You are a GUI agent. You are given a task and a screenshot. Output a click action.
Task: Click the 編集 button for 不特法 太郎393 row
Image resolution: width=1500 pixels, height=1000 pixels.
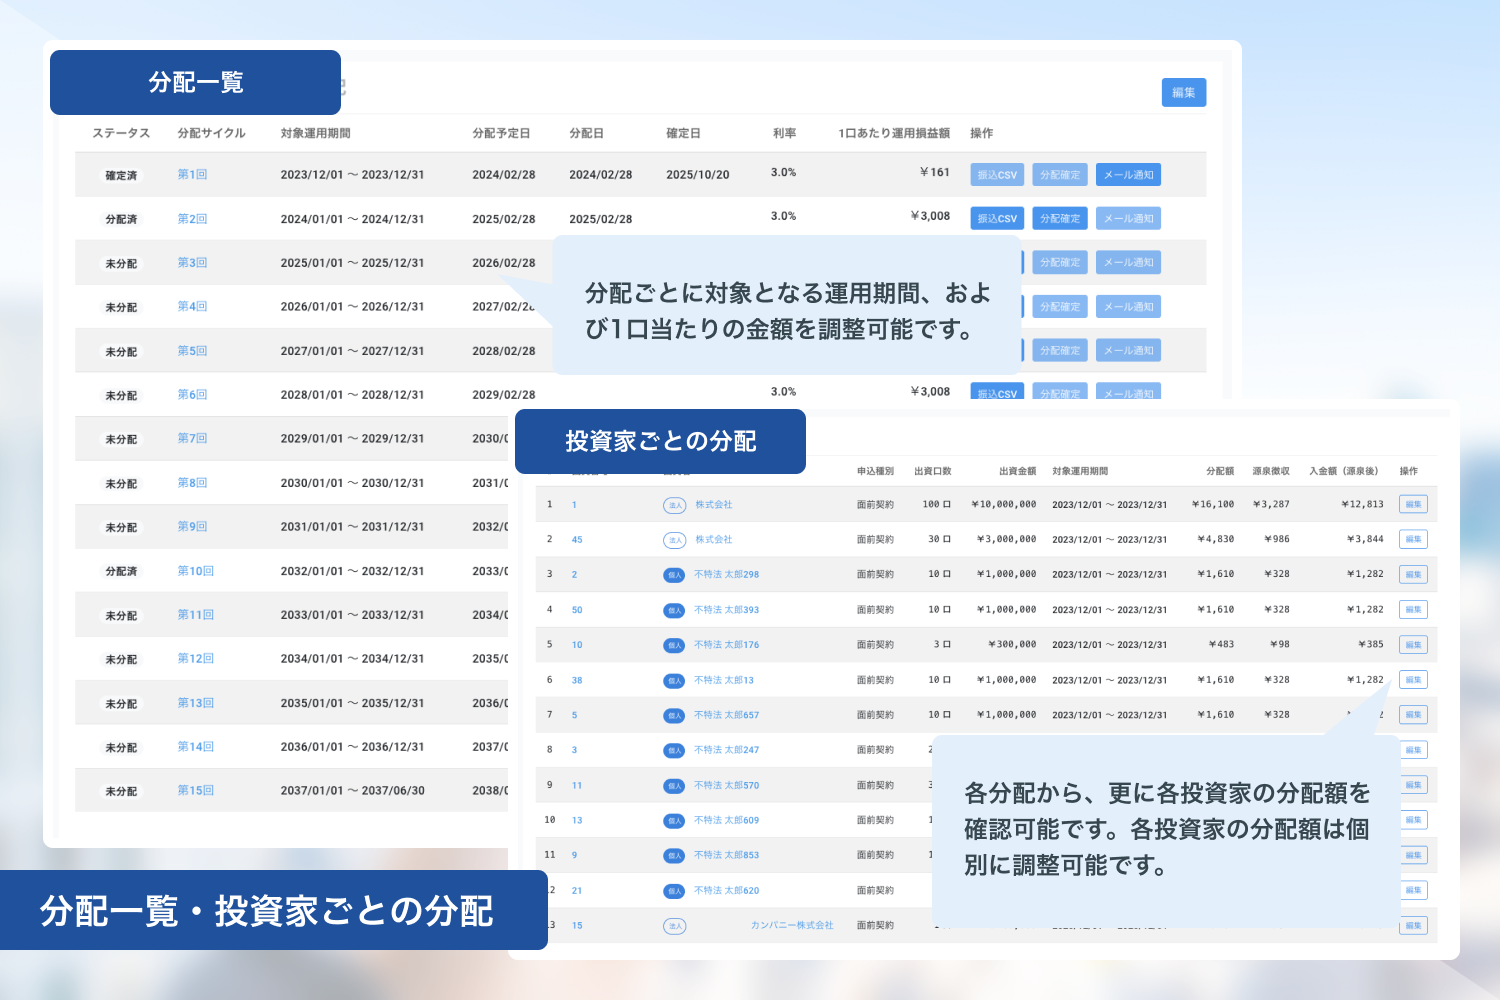[x=1413, y=610]
